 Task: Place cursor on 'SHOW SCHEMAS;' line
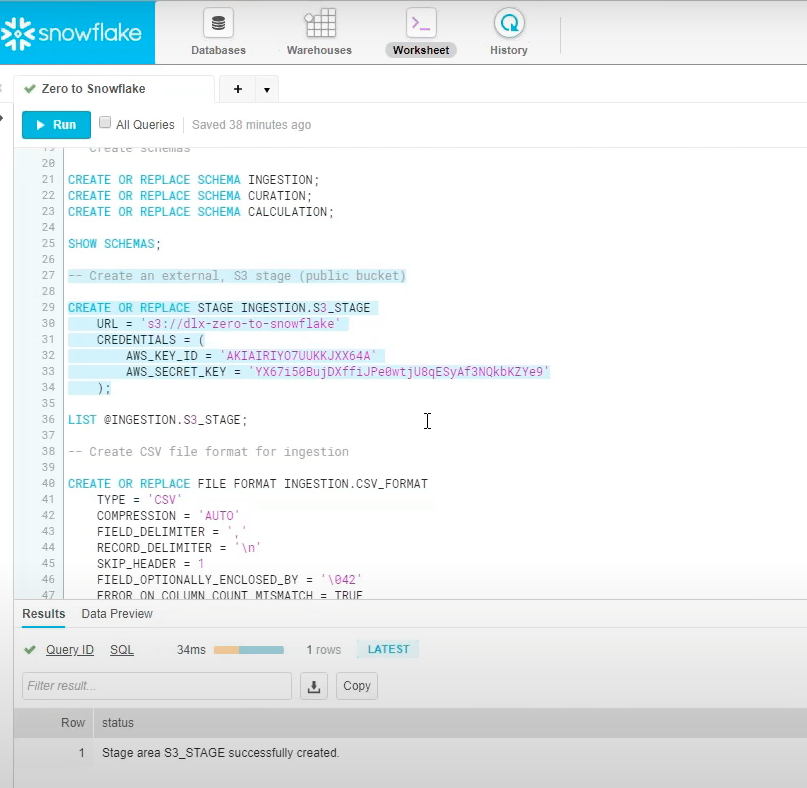[114, 243]
